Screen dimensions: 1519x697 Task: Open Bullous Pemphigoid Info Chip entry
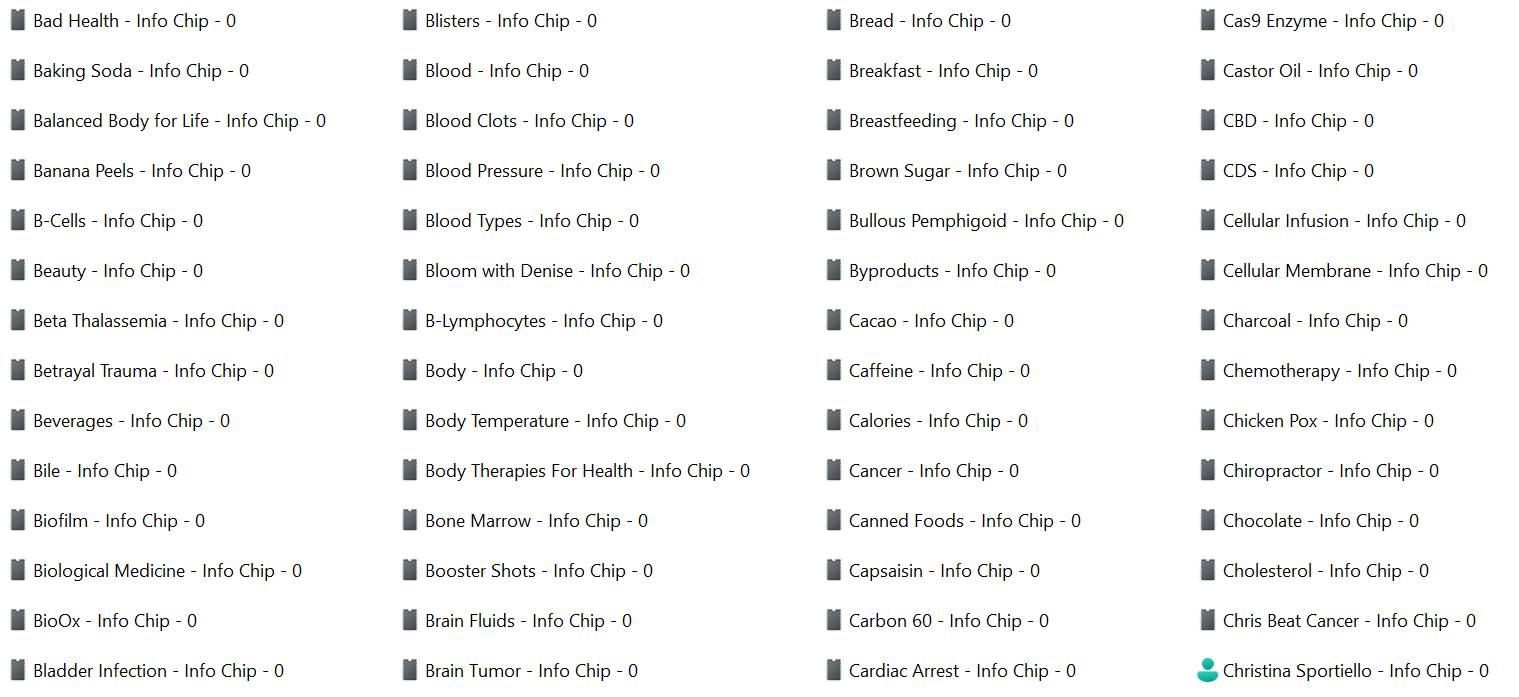coord(985,221)
